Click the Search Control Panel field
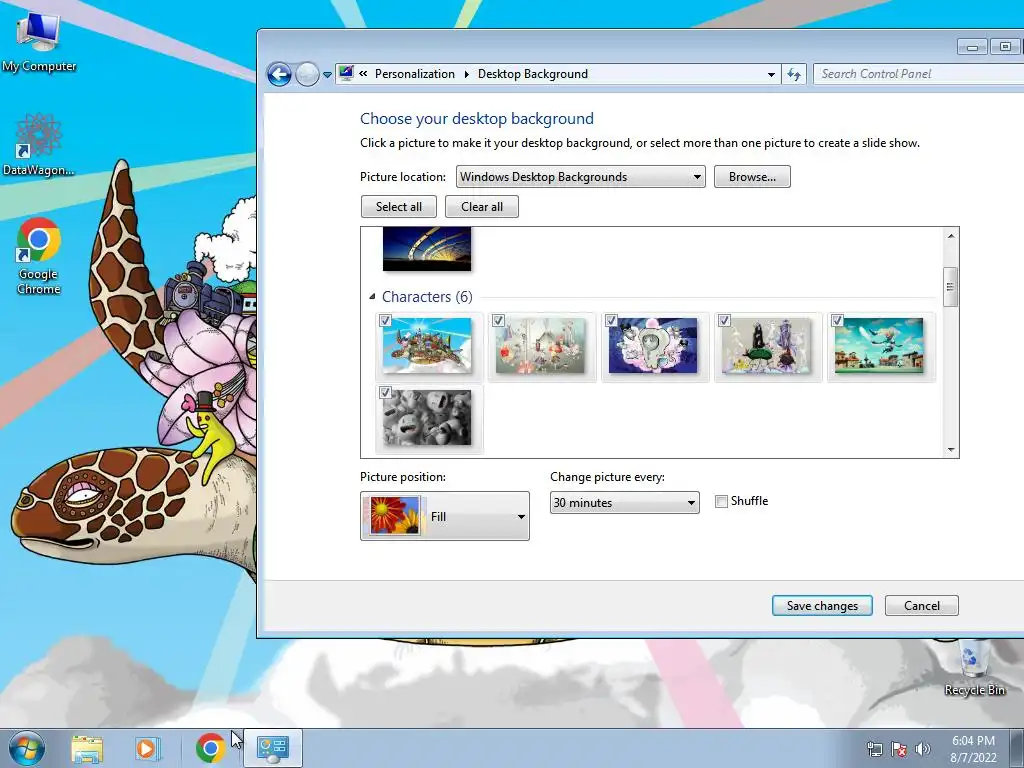 [918, 74]
